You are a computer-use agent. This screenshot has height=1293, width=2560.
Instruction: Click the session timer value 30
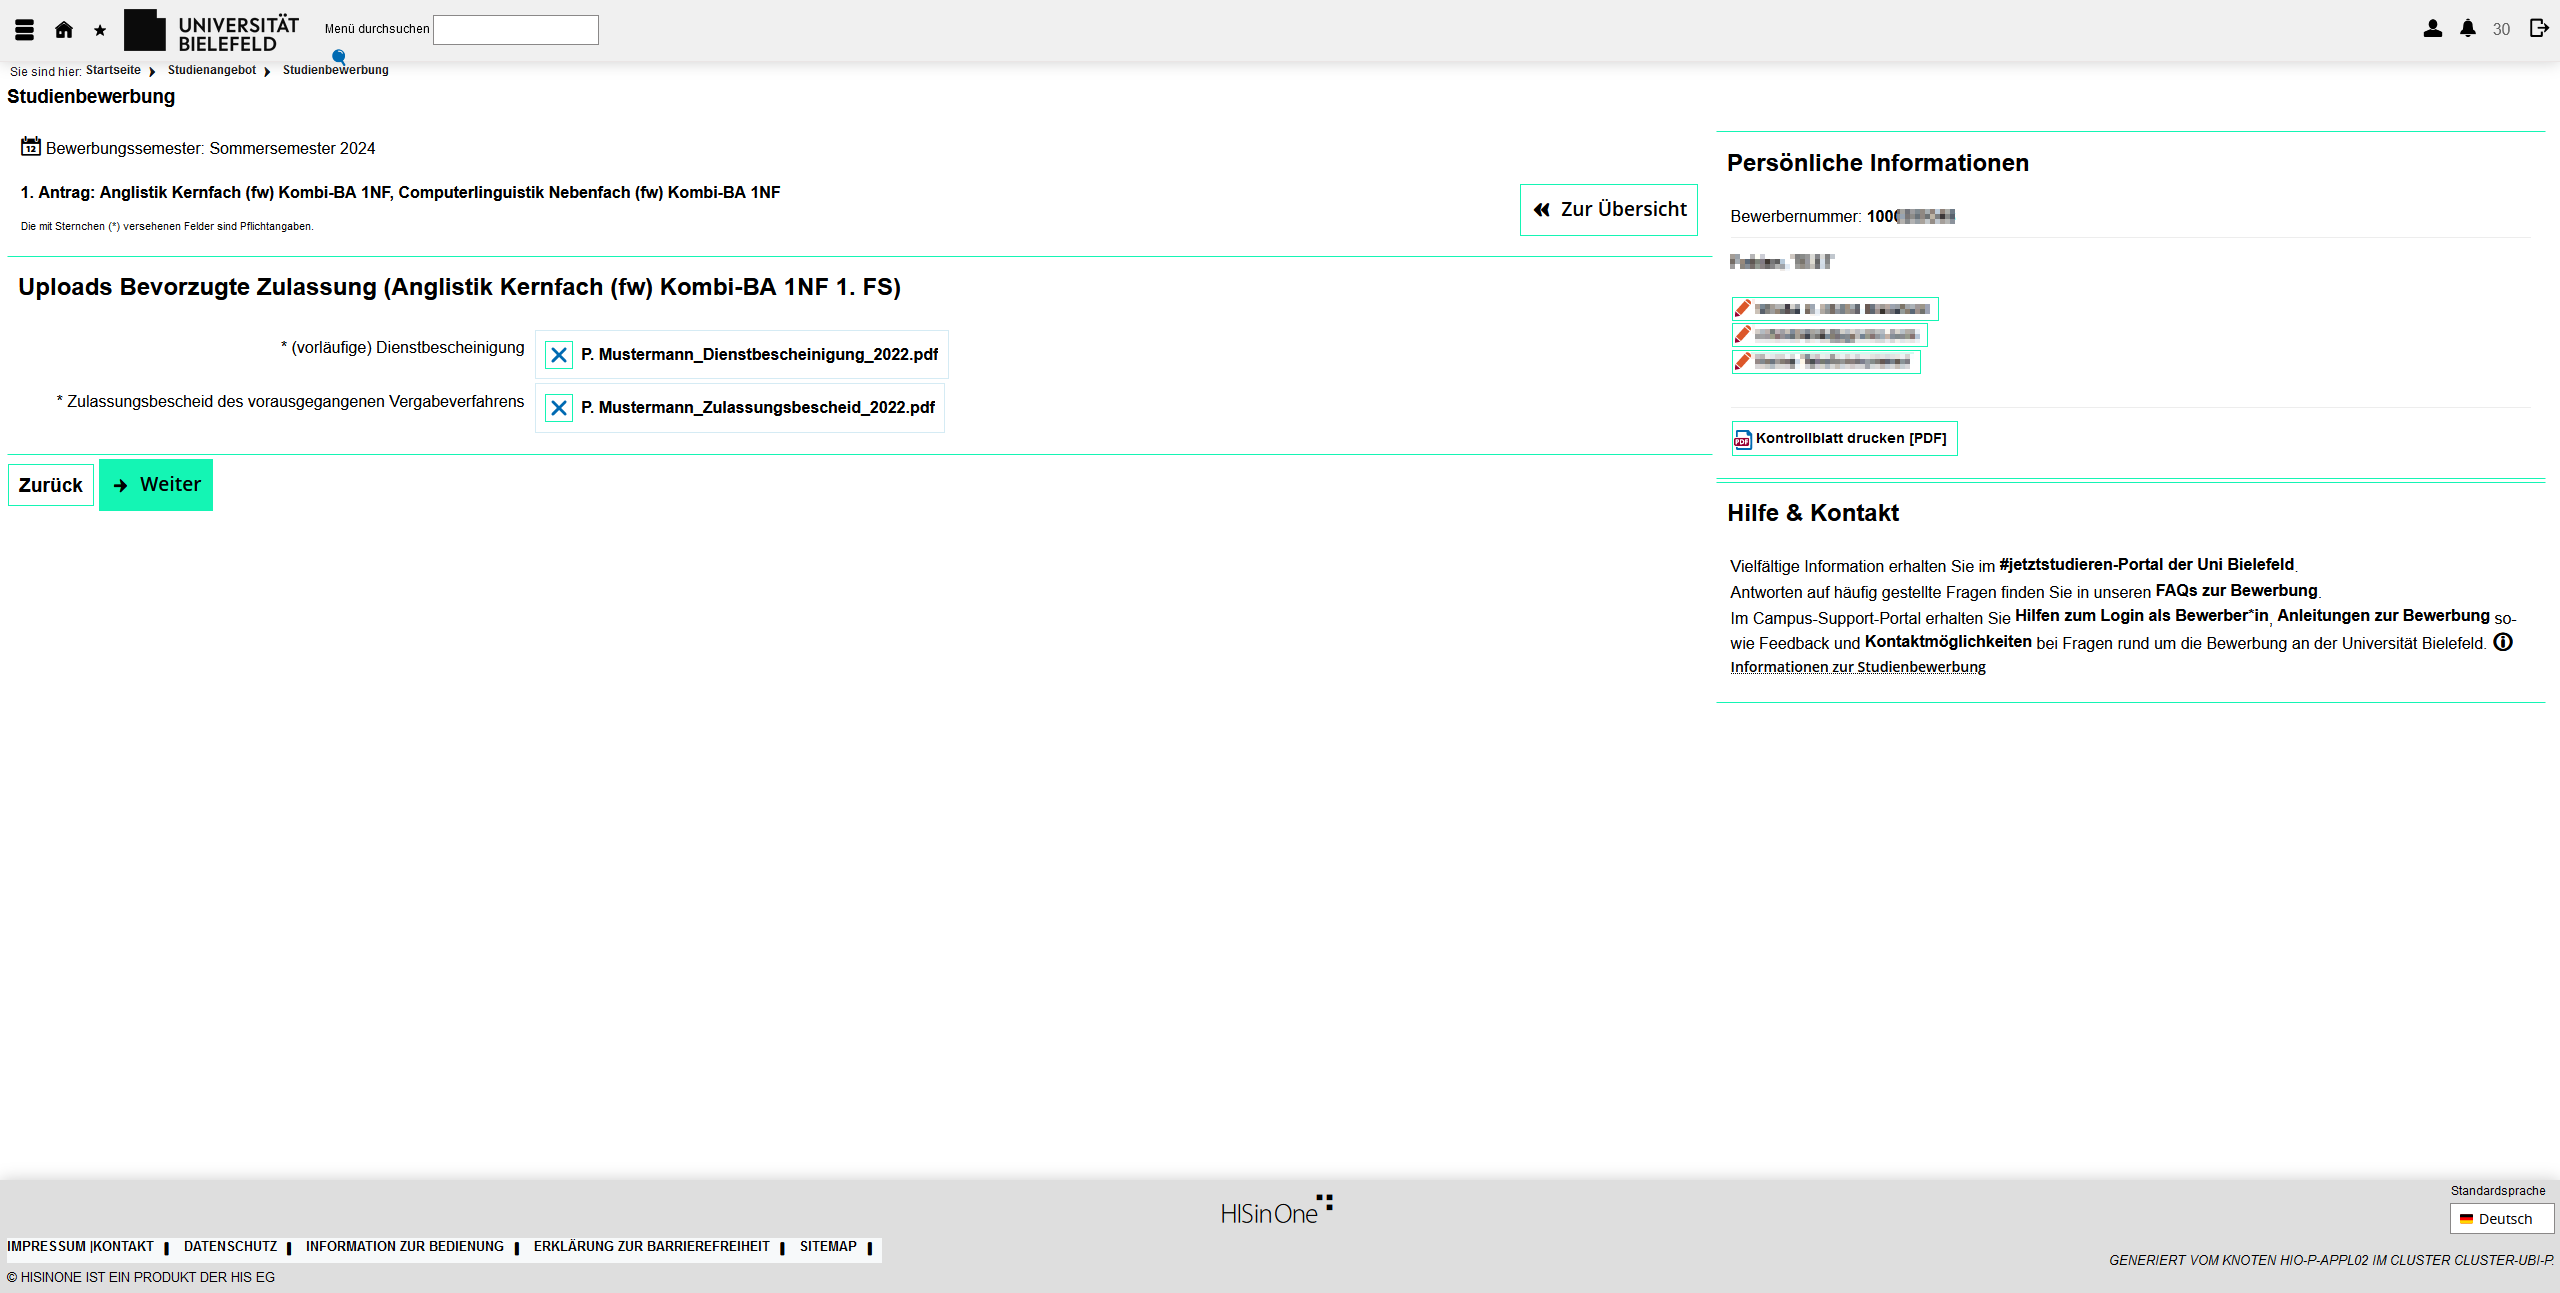point(2501,30)
